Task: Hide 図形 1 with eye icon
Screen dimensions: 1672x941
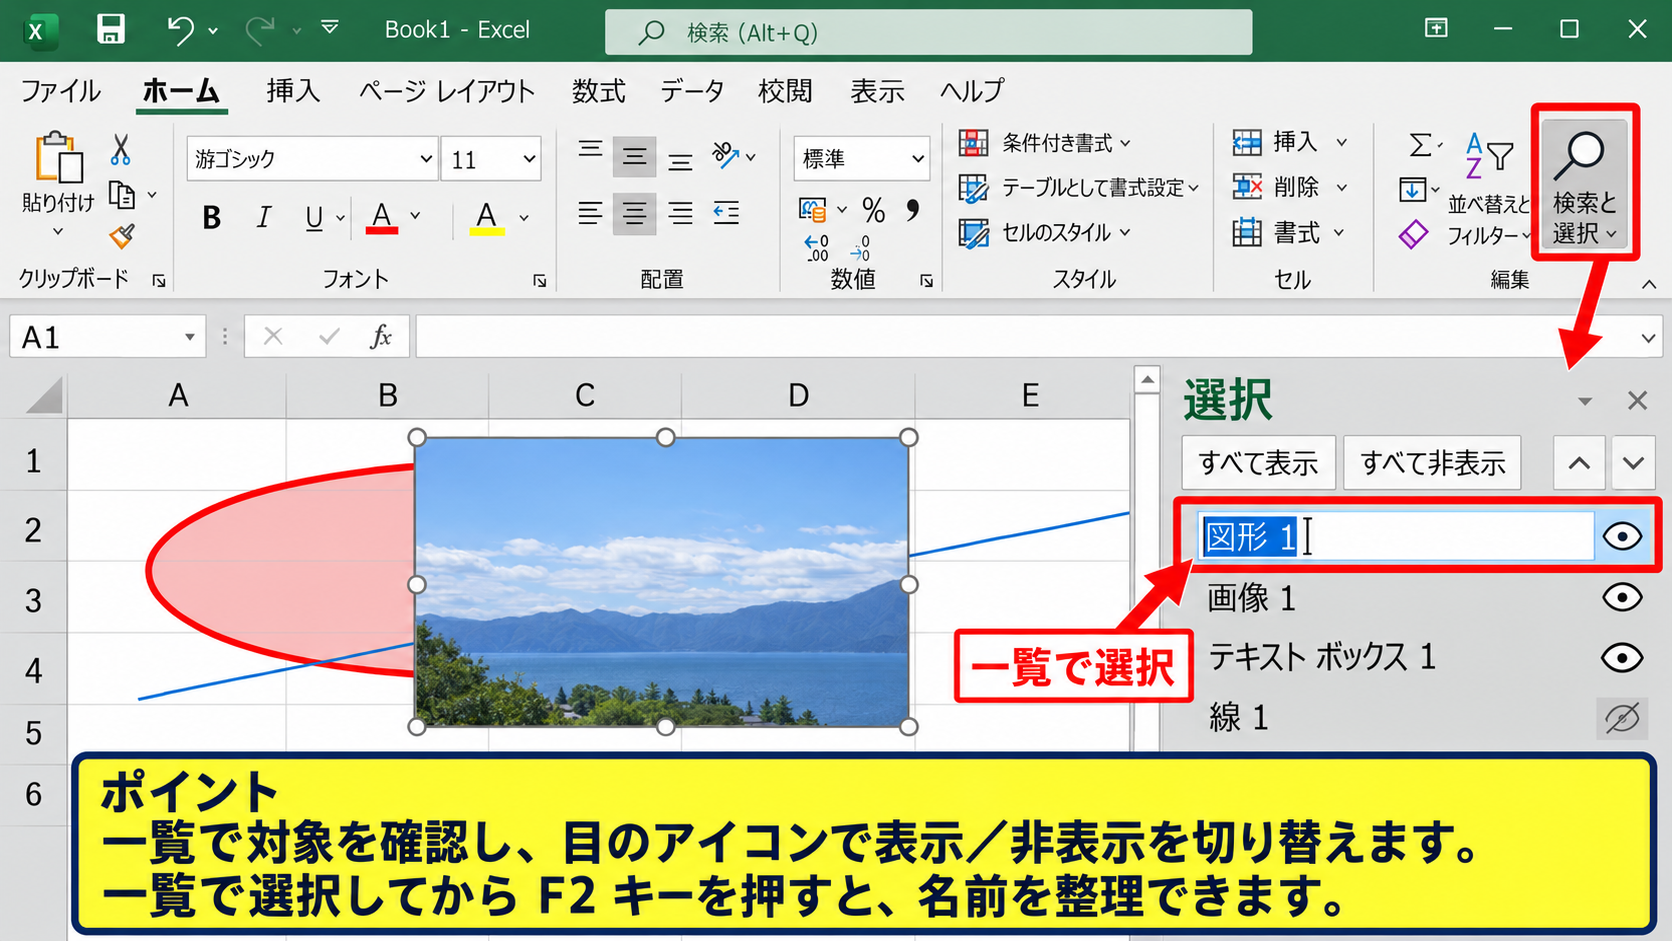Action: [1621, 537]
